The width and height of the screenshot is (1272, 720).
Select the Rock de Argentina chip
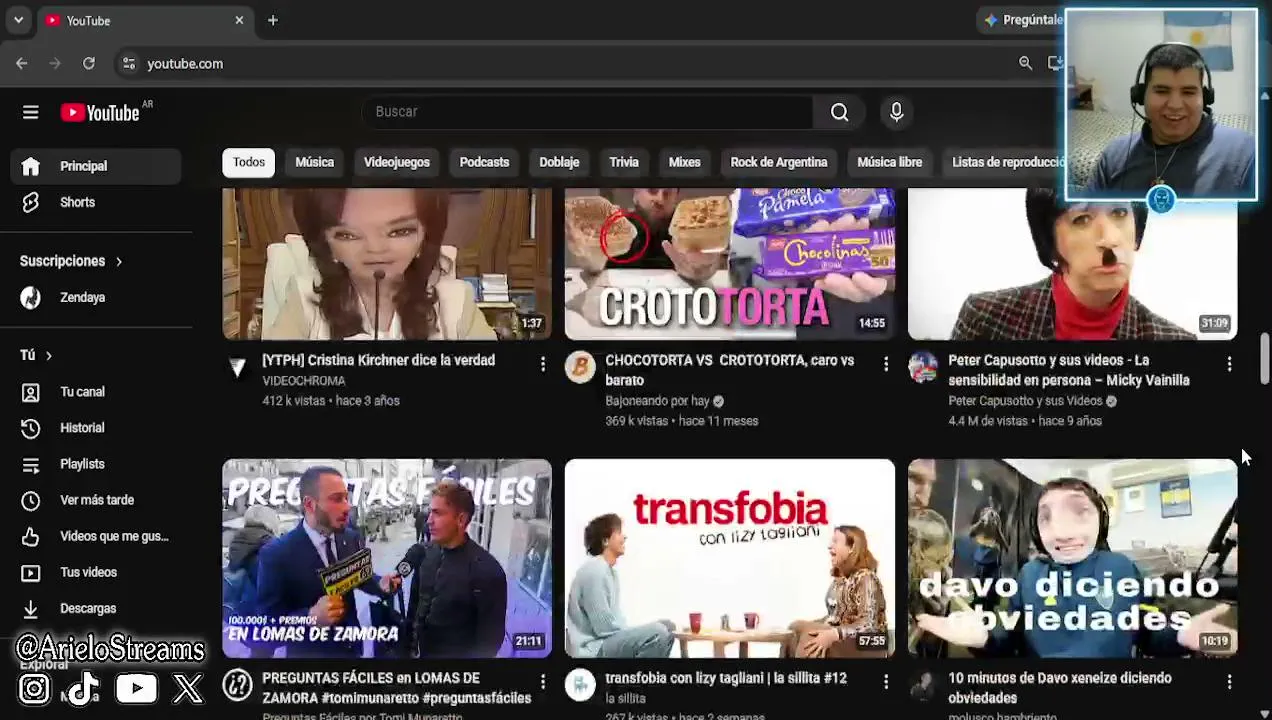[x=778, y=162]
